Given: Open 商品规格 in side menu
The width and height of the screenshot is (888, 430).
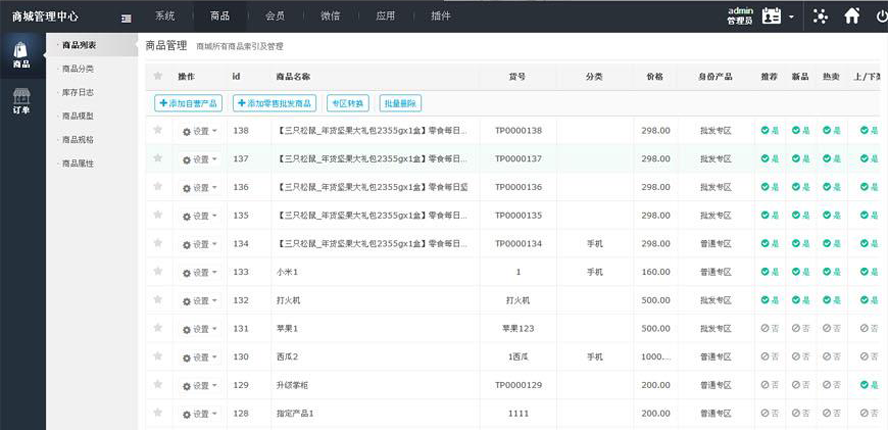Looking at the screenshot, I should pyautogui.click(x=78, y=140).
